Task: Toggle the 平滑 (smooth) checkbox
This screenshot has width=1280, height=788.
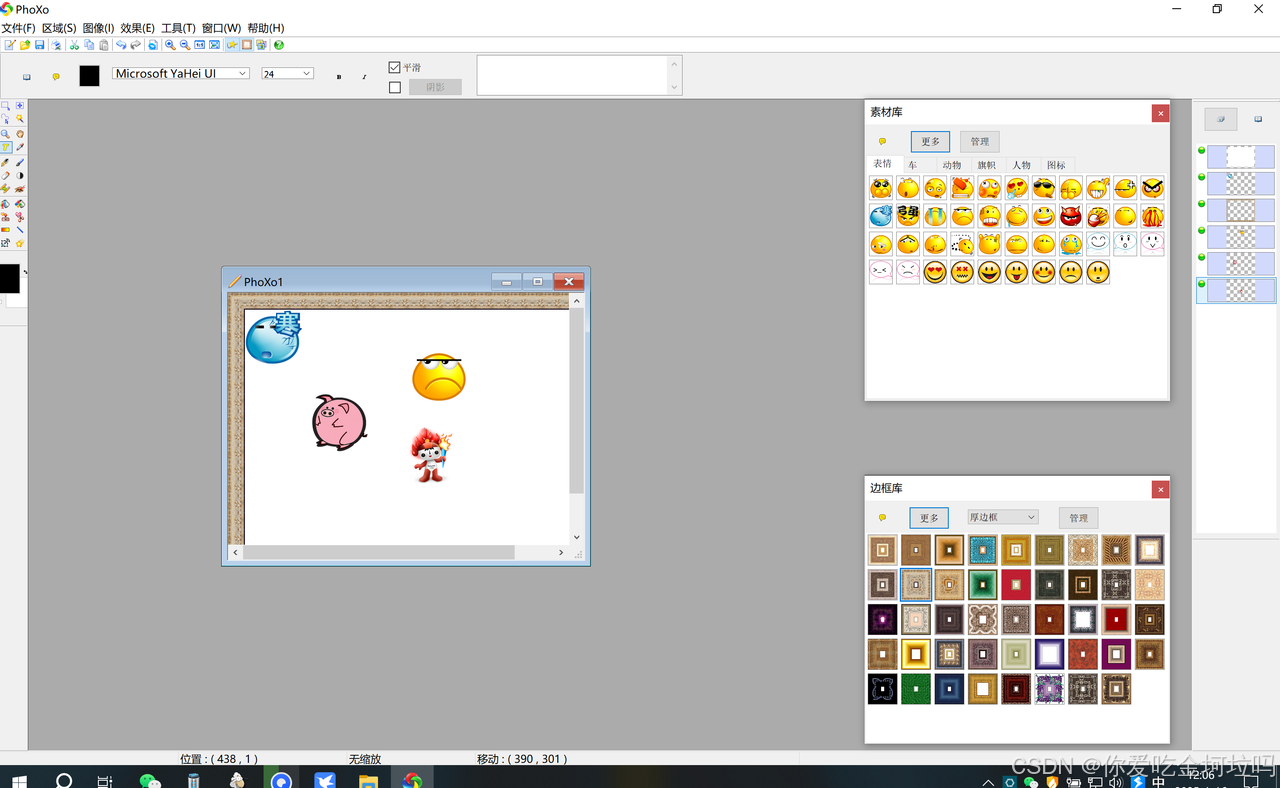Action: [394, 67]
